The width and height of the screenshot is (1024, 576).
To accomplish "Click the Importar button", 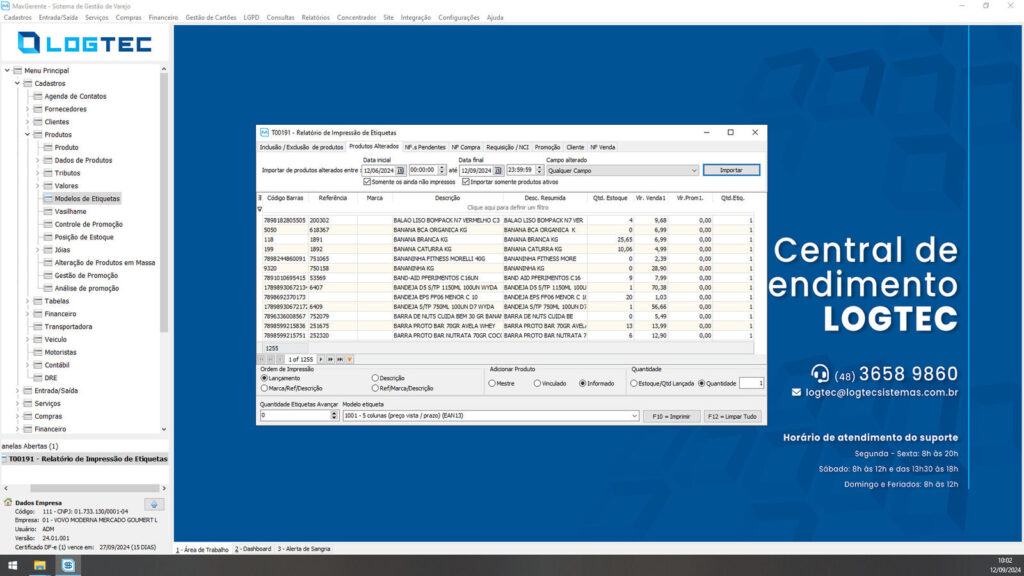I will 731,170.
